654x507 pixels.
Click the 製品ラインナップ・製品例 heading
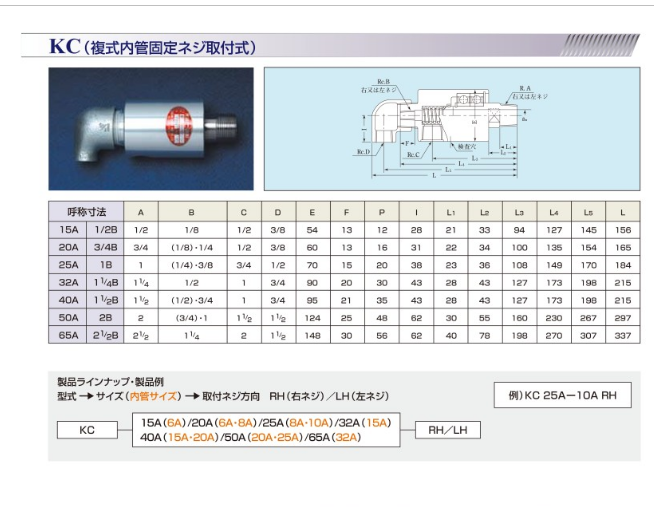(x=110, y=382)
